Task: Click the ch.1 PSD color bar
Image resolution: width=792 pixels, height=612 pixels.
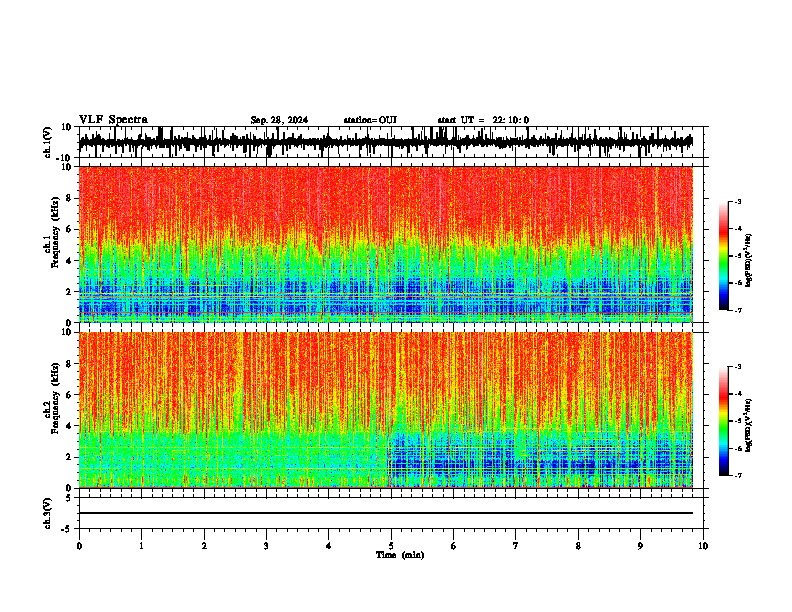Action: click(724, 256)
